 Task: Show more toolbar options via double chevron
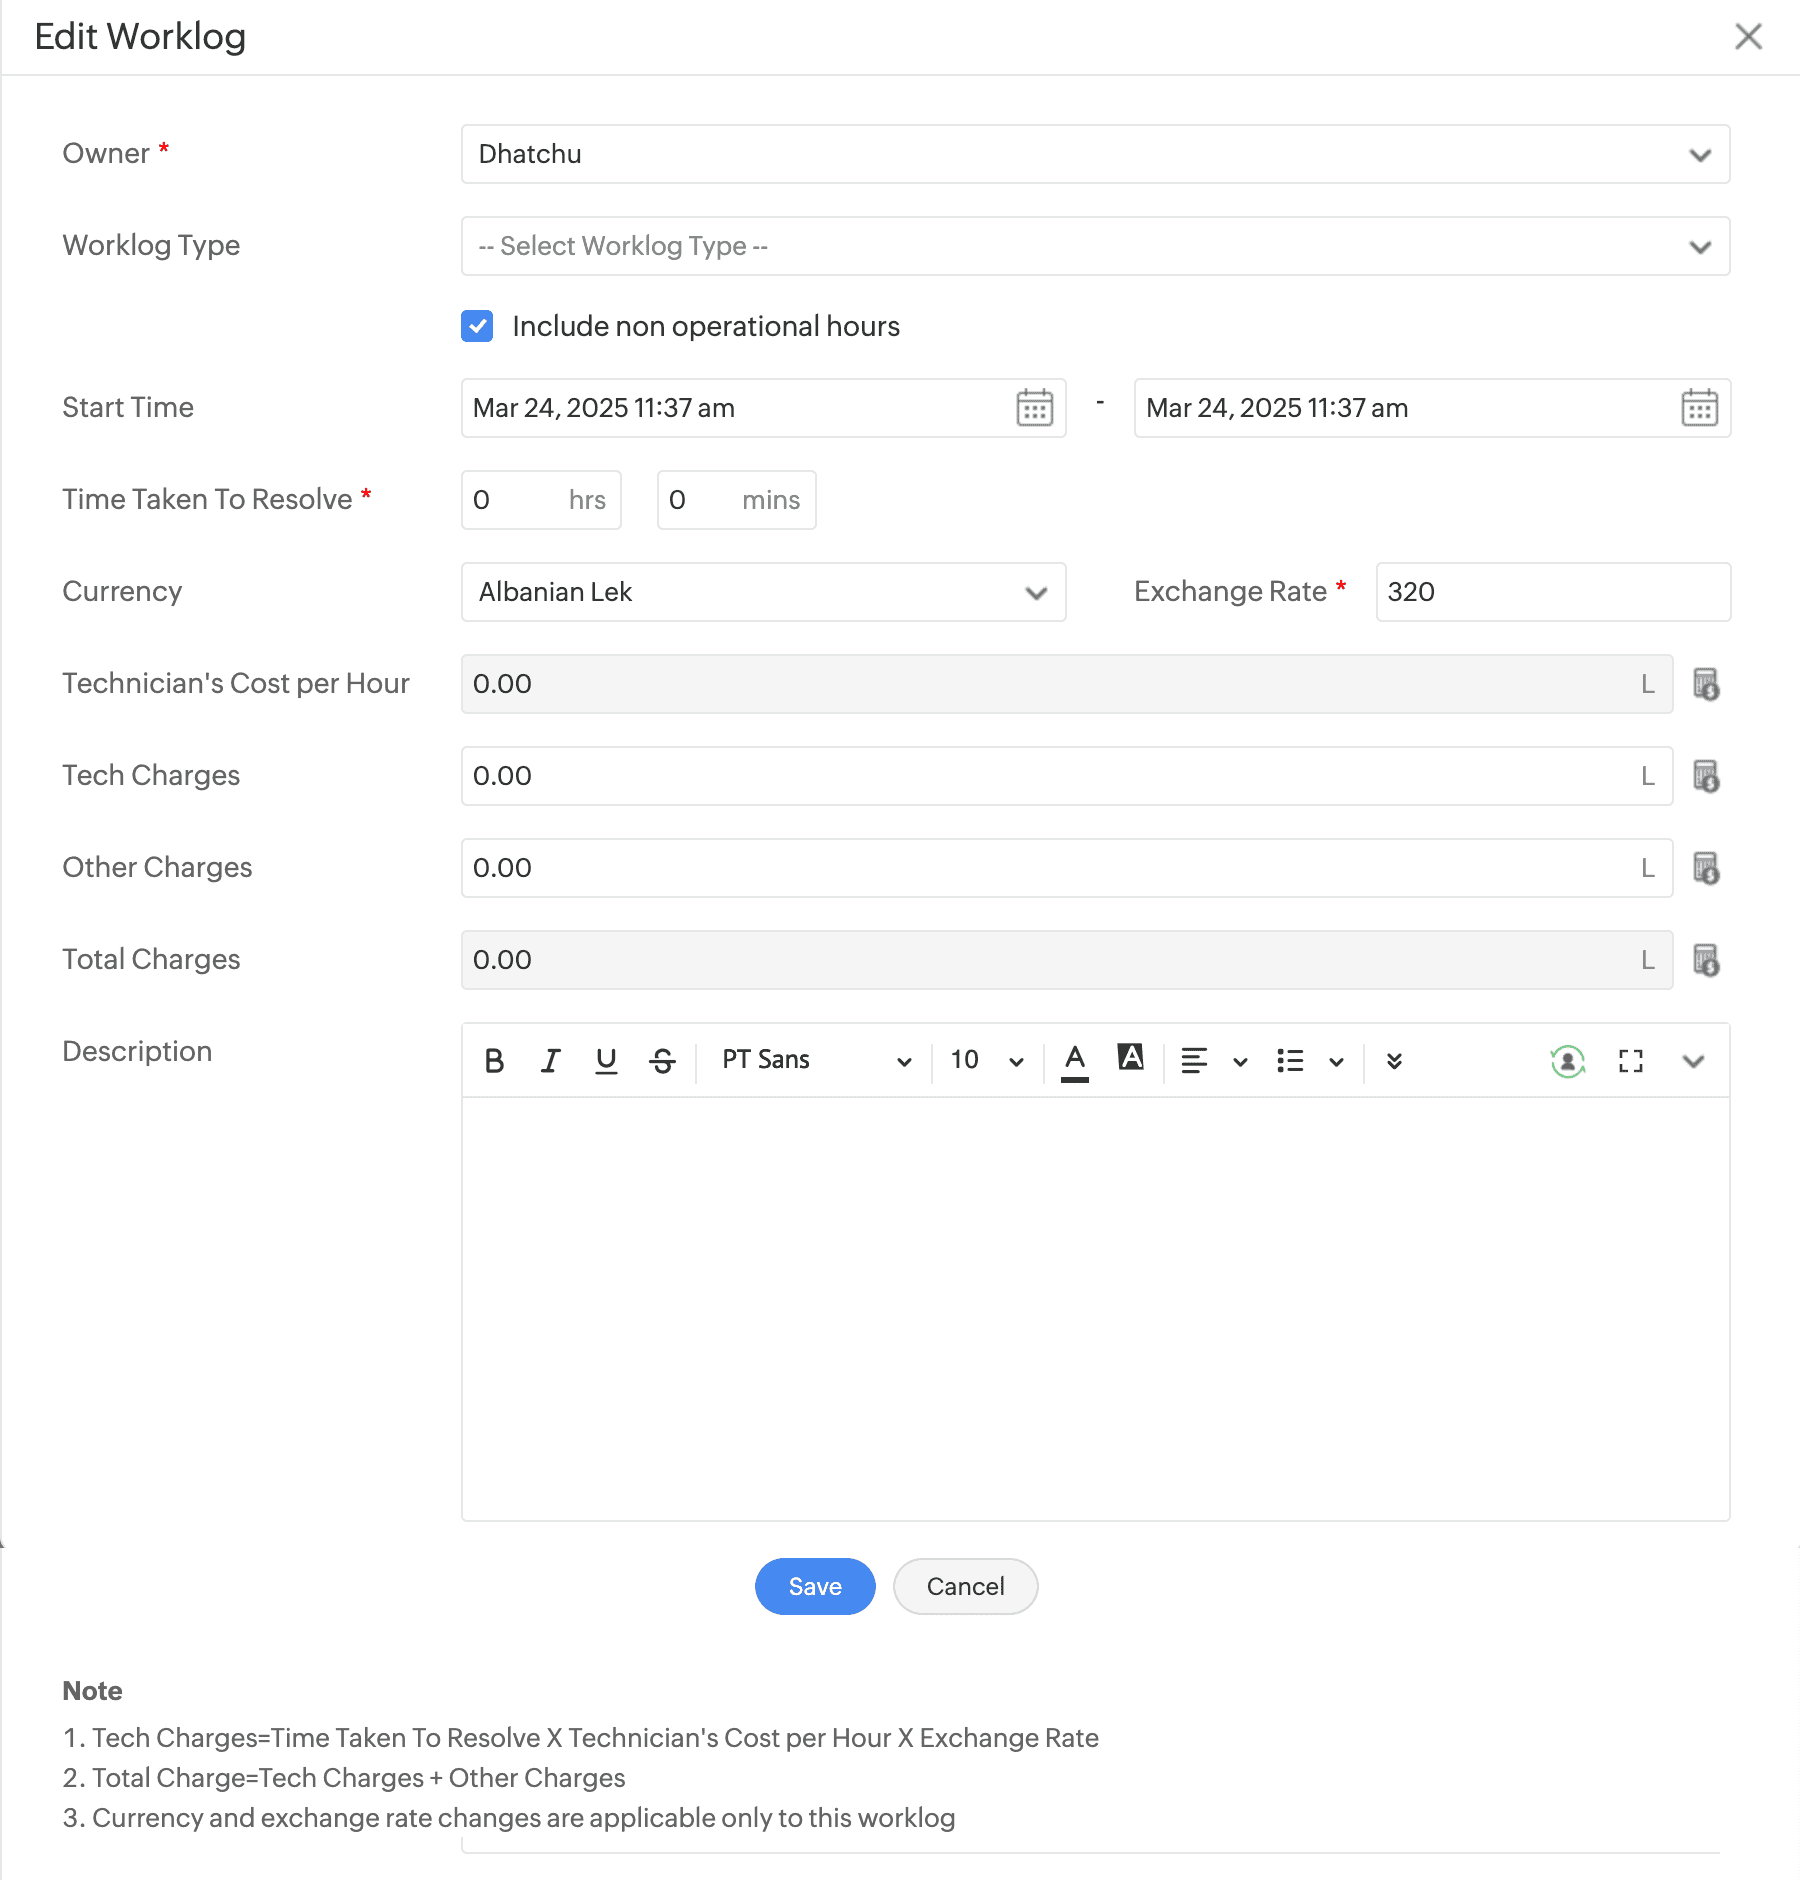click(x=1394, y=1061)
